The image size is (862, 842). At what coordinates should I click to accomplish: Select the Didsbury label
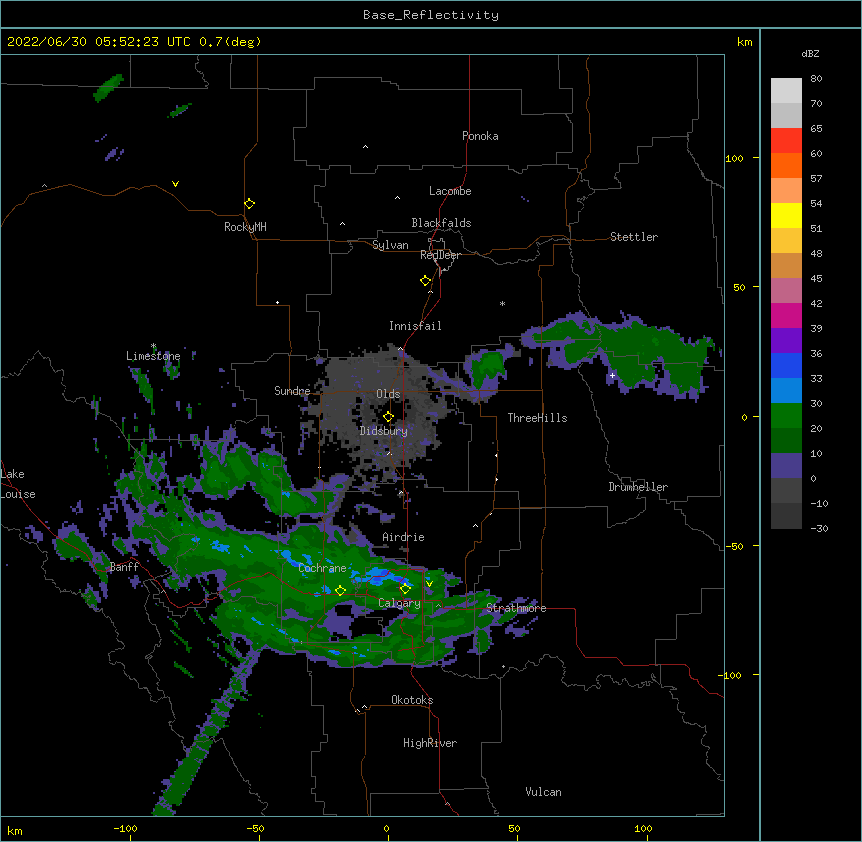[x=384, y=431]
